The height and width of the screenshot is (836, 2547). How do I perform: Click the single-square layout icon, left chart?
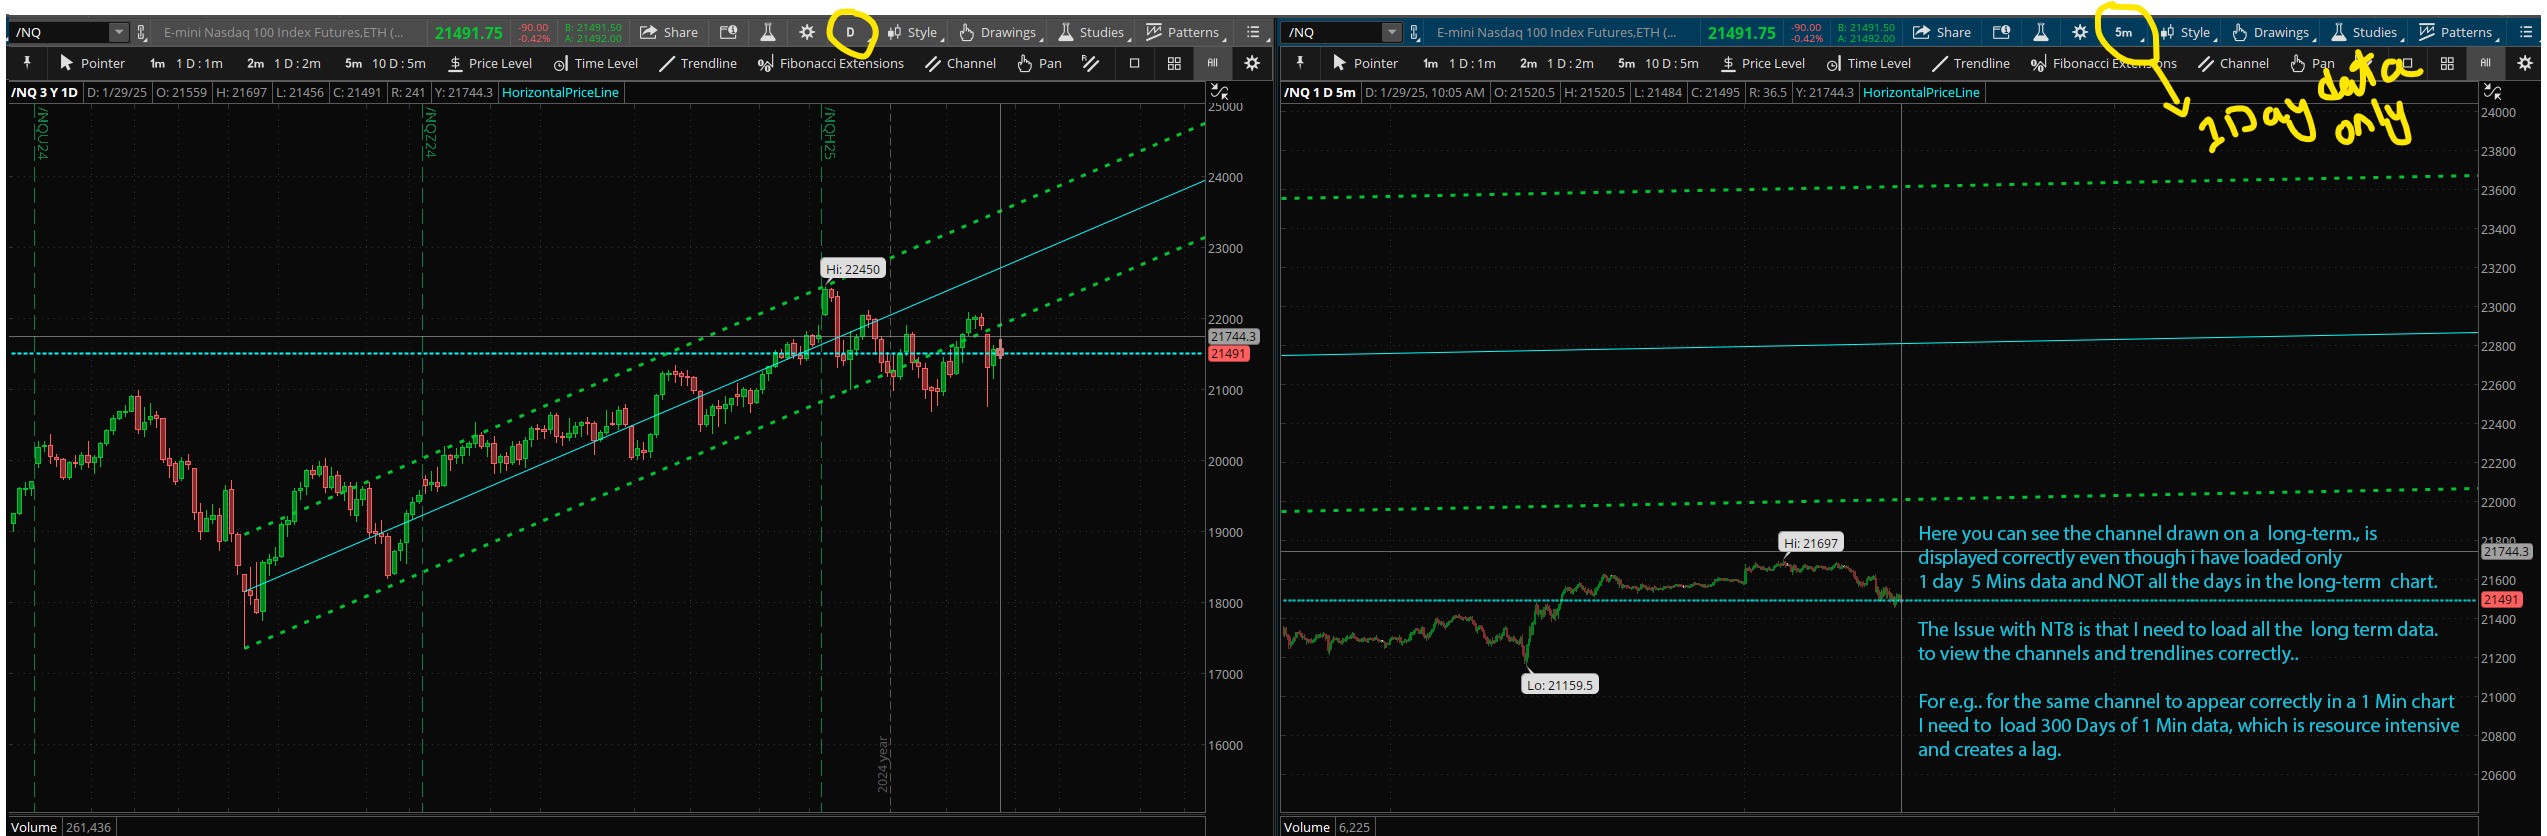(1134, 63)
